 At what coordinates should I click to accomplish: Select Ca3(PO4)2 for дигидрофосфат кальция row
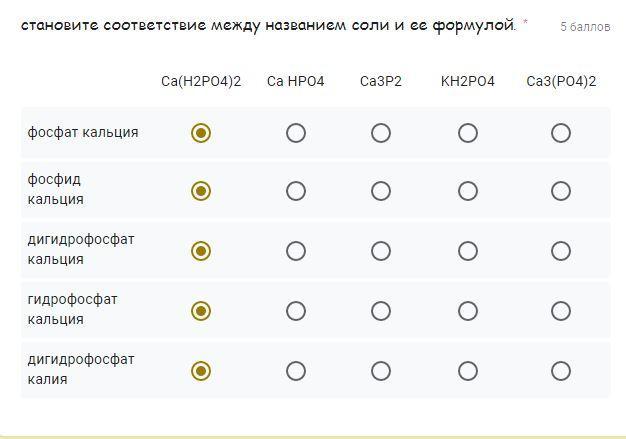[561, 251]
